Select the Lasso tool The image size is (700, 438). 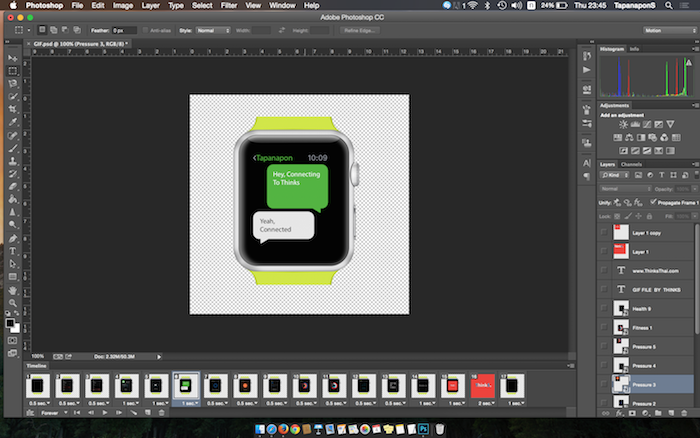point(12,84)
